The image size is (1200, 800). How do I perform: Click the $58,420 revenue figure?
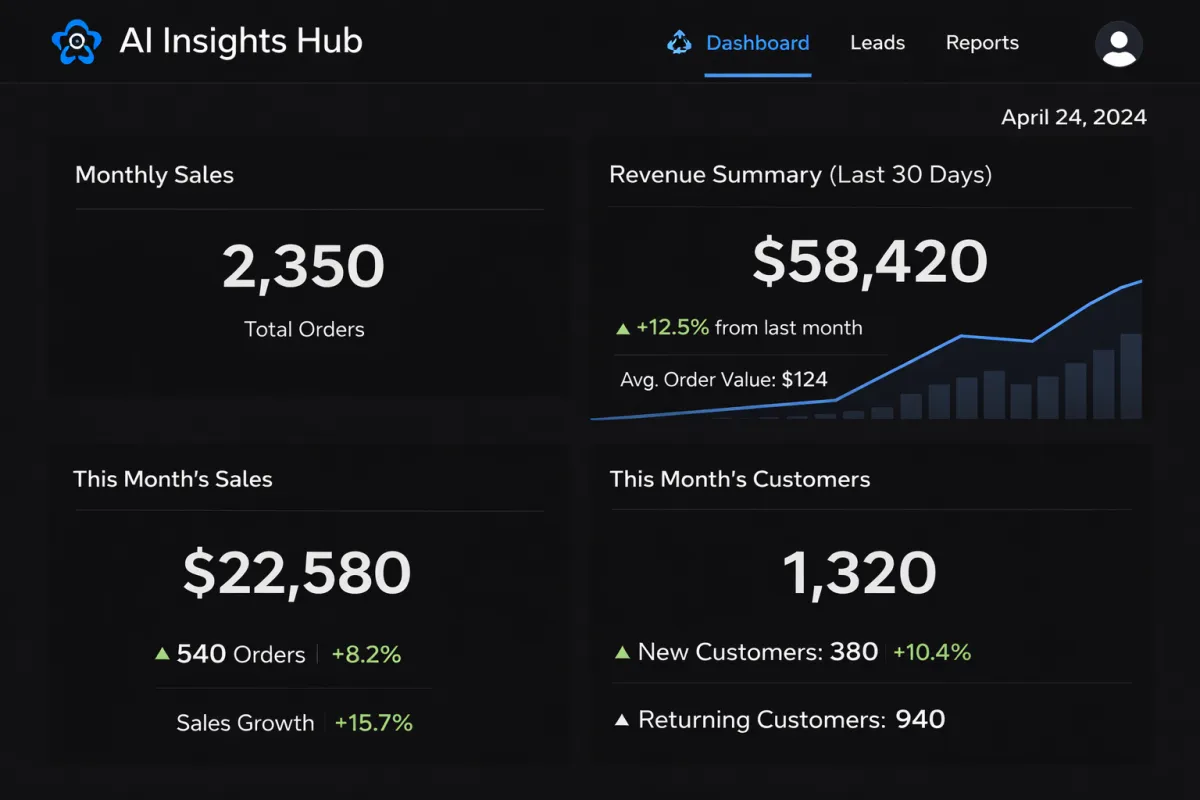coord(869,261)
